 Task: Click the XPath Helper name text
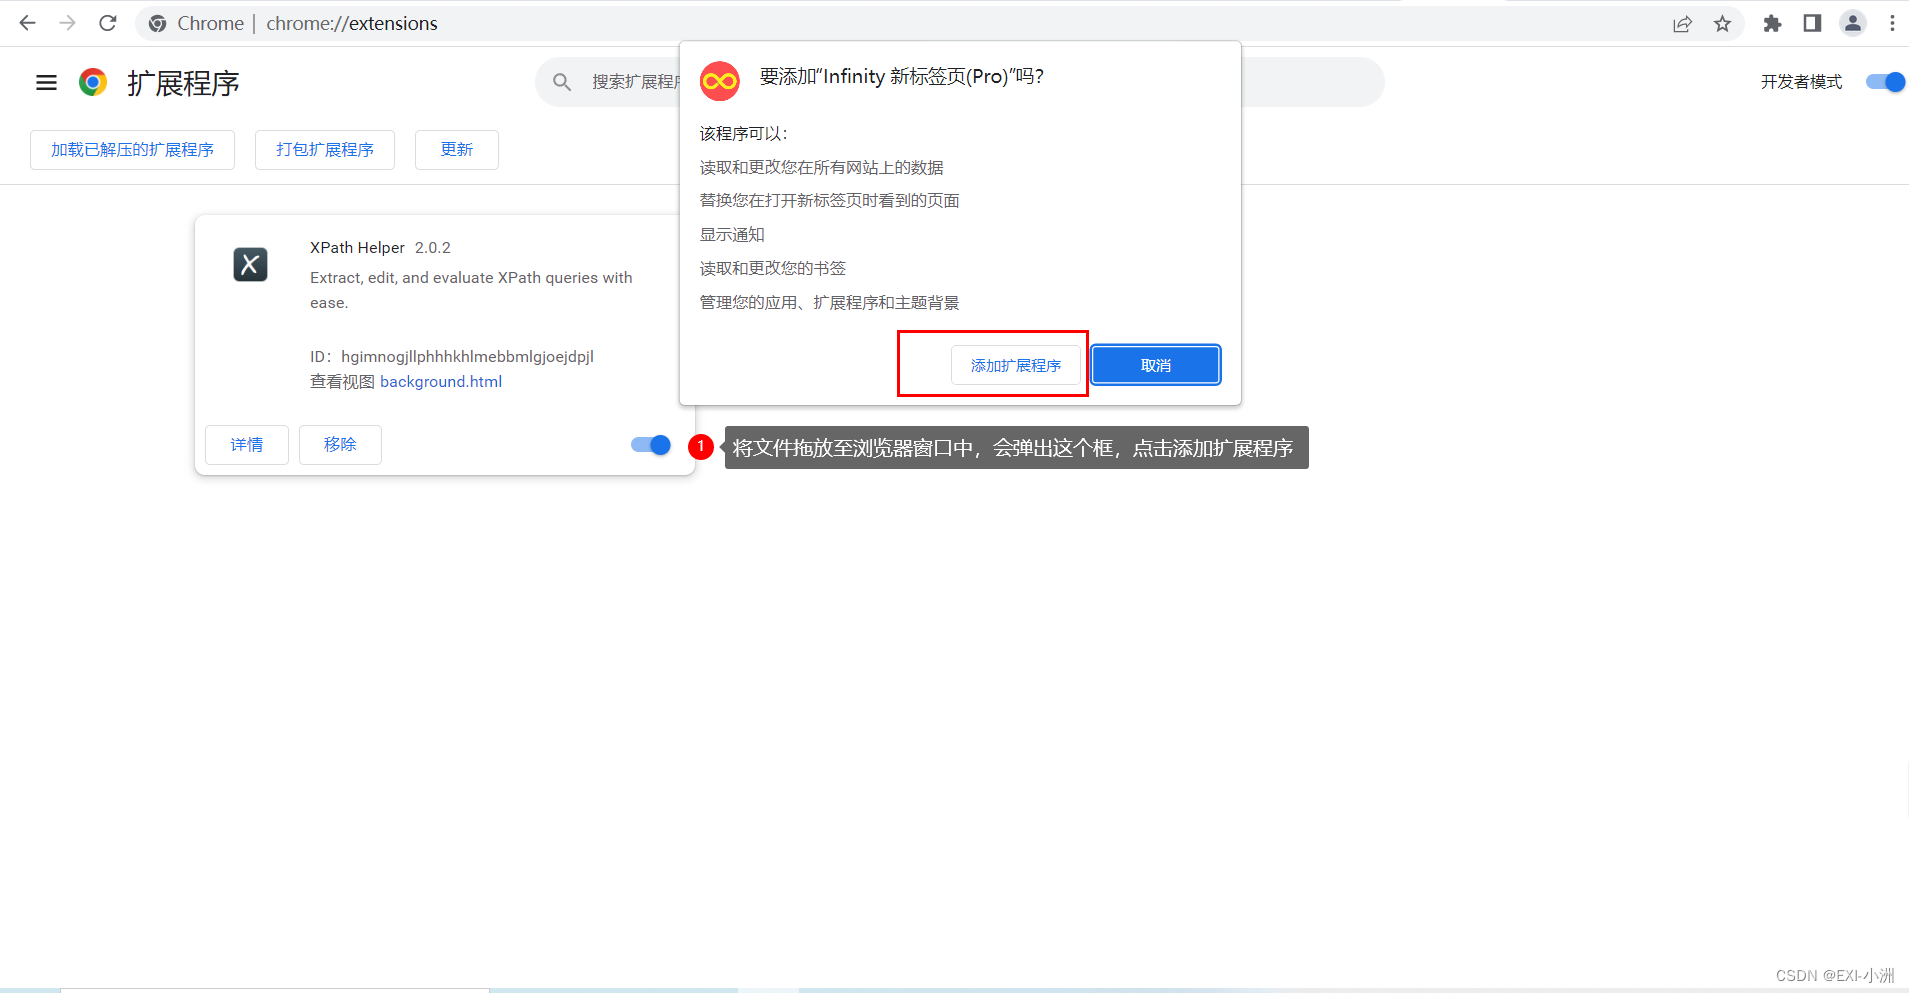point(357,248)
